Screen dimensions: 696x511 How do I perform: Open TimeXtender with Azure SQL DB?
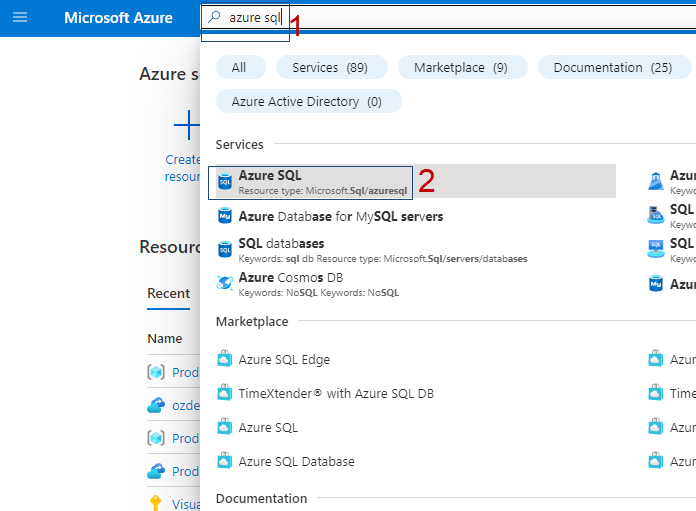pos(336,393)
